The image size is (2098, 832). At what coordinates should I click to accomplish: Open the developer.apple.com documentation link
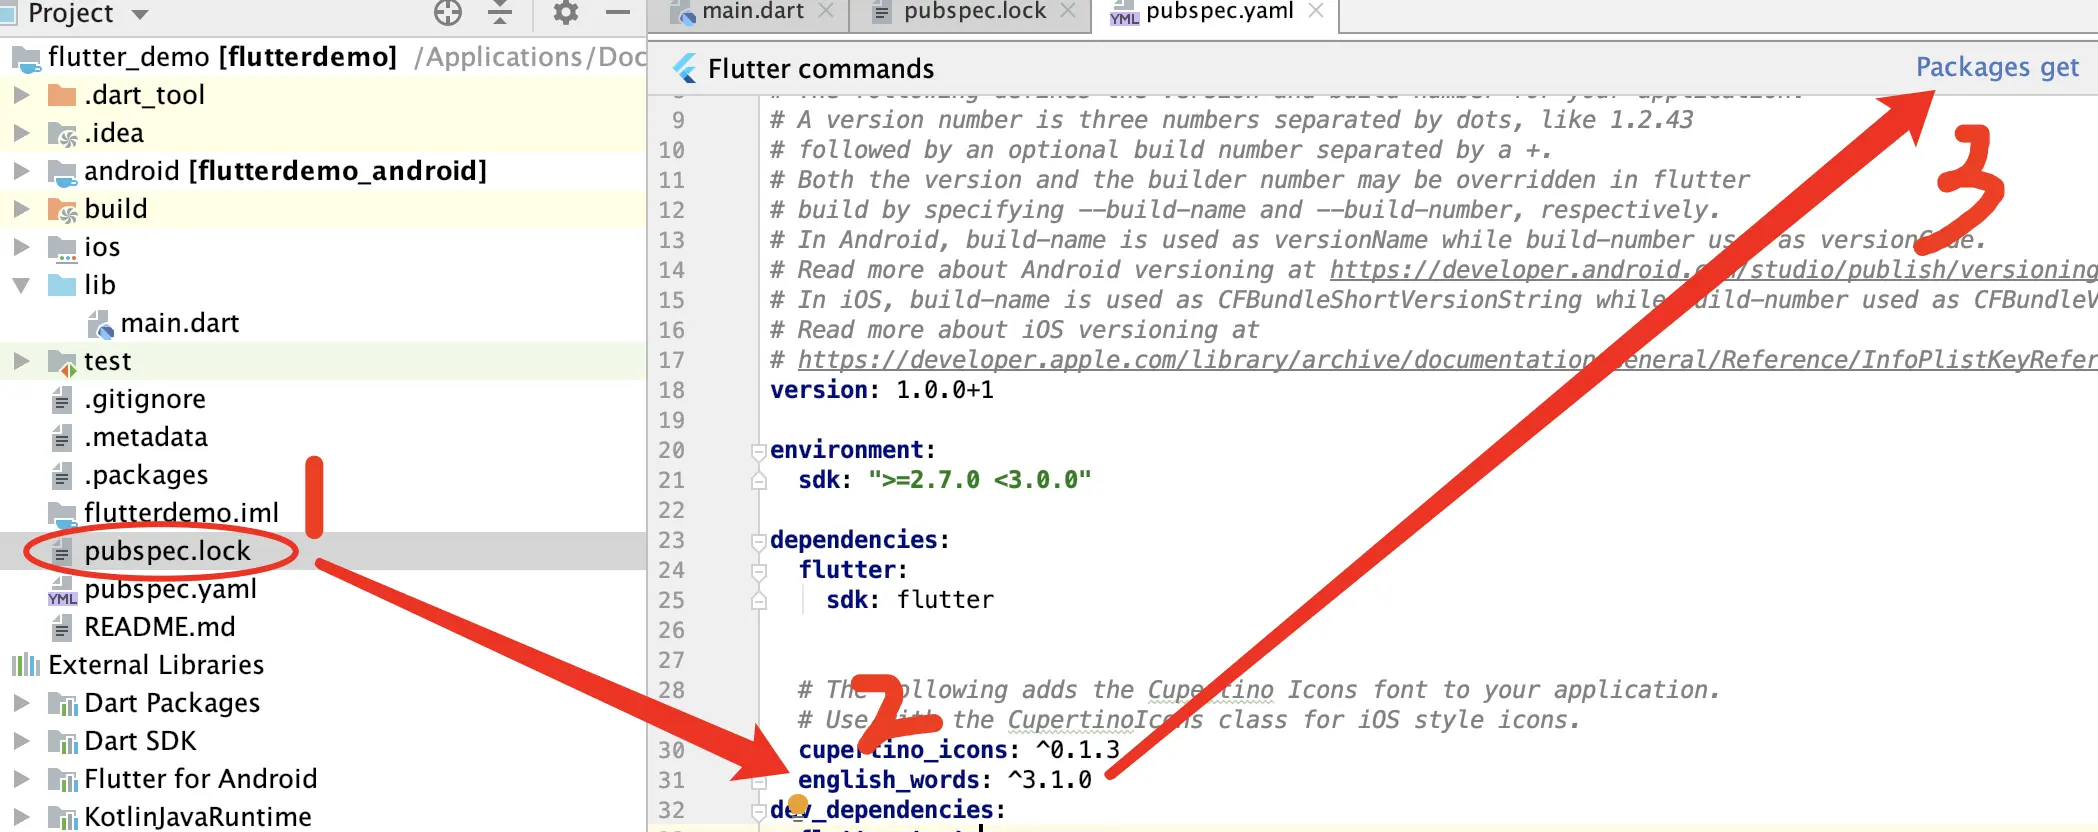pyautogui.click(x=1447, y=360)
